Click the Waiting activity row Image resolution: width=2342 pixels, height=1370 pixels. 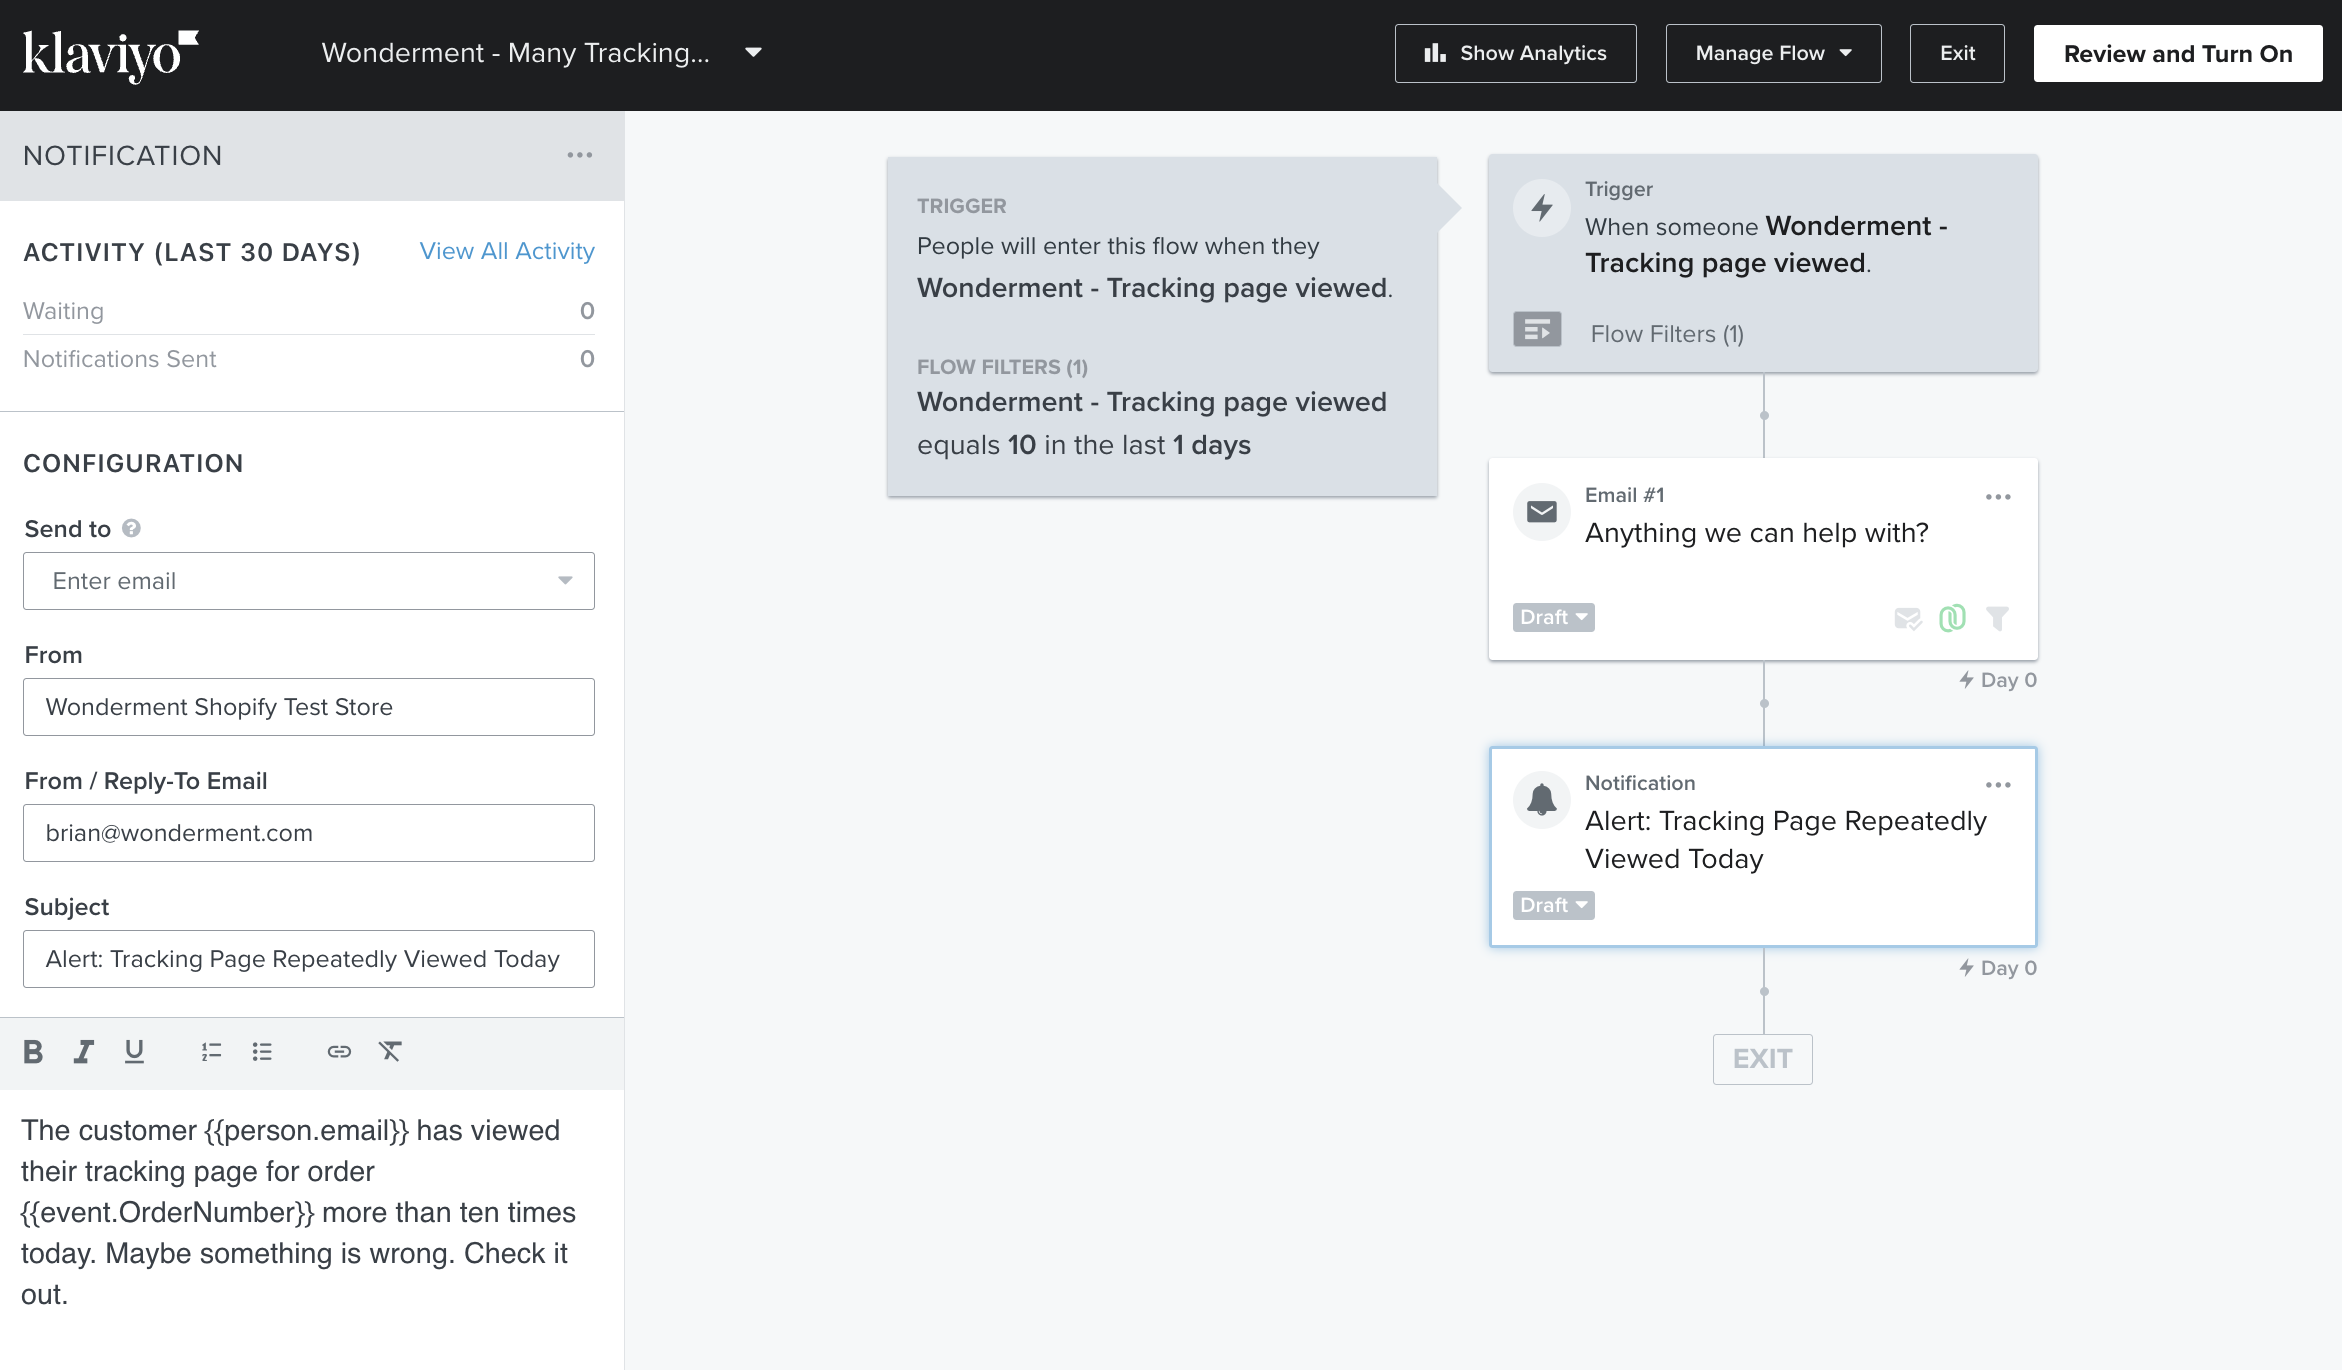tap(309, 311)
